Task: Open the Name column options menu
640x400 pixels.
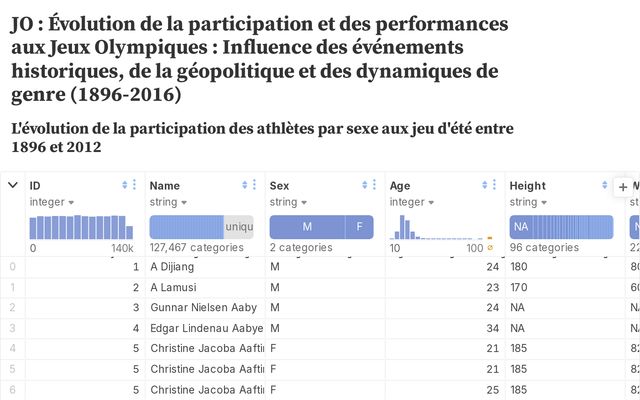Action: [x=255, y=185]
